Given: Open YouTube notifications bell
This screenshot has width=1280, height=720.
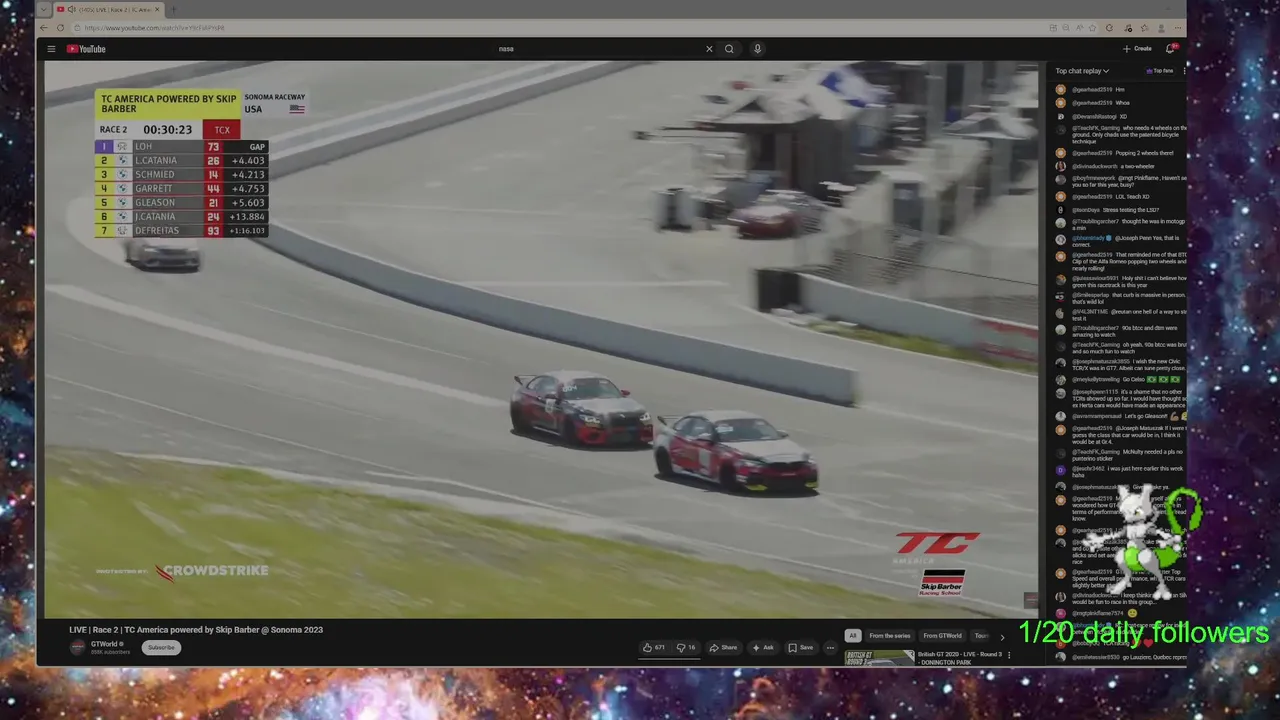Looking at the screenshot, I should (x=1170, y=49).
